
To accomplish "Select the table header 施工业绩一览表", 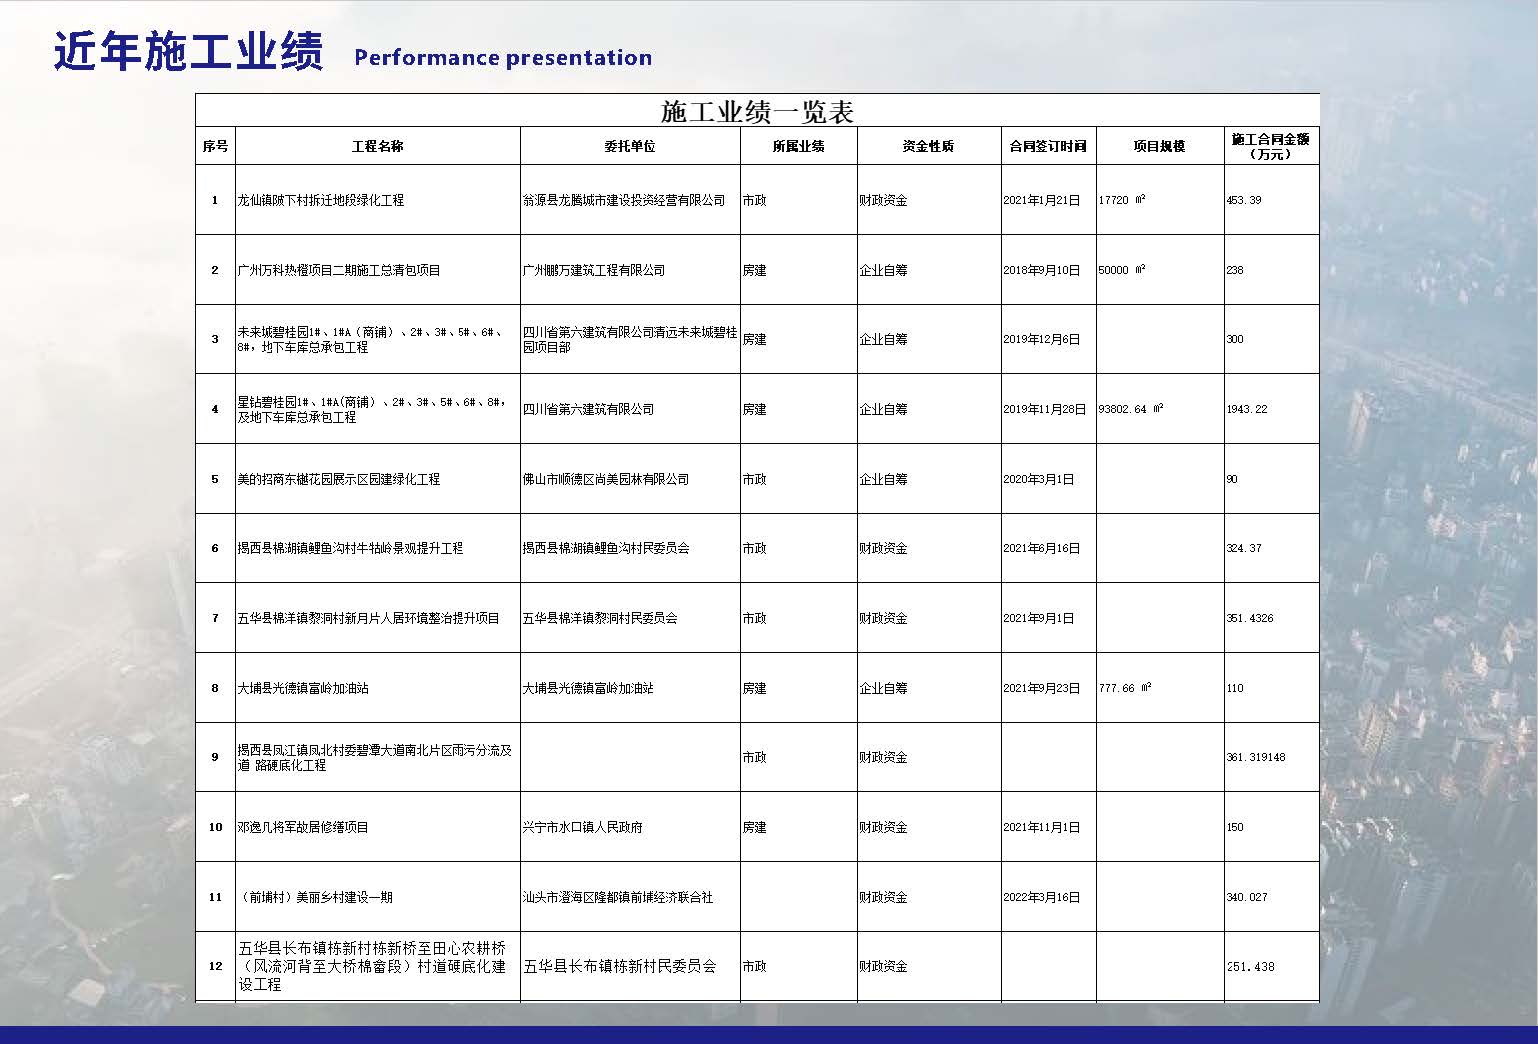I will [758, 111].
